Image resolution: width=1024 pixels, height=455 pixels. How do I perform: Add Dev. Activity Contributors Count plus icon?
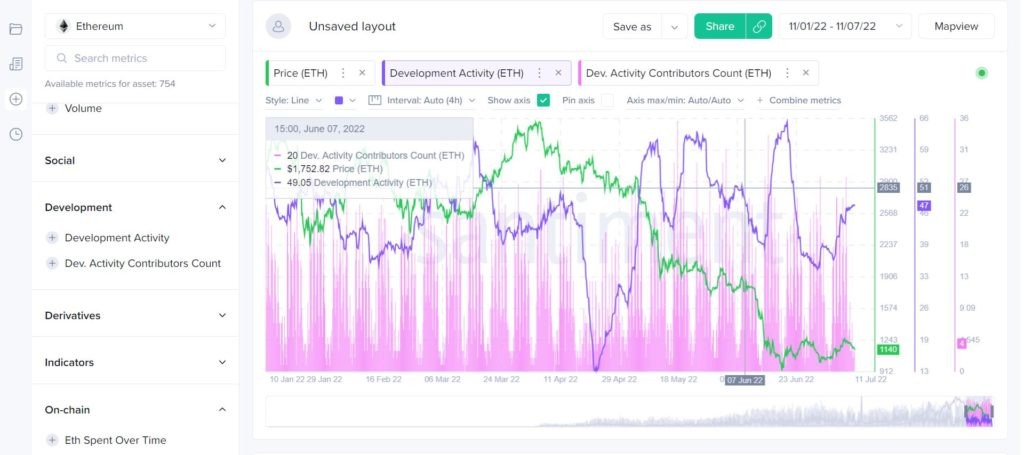(x=52, y=263)
